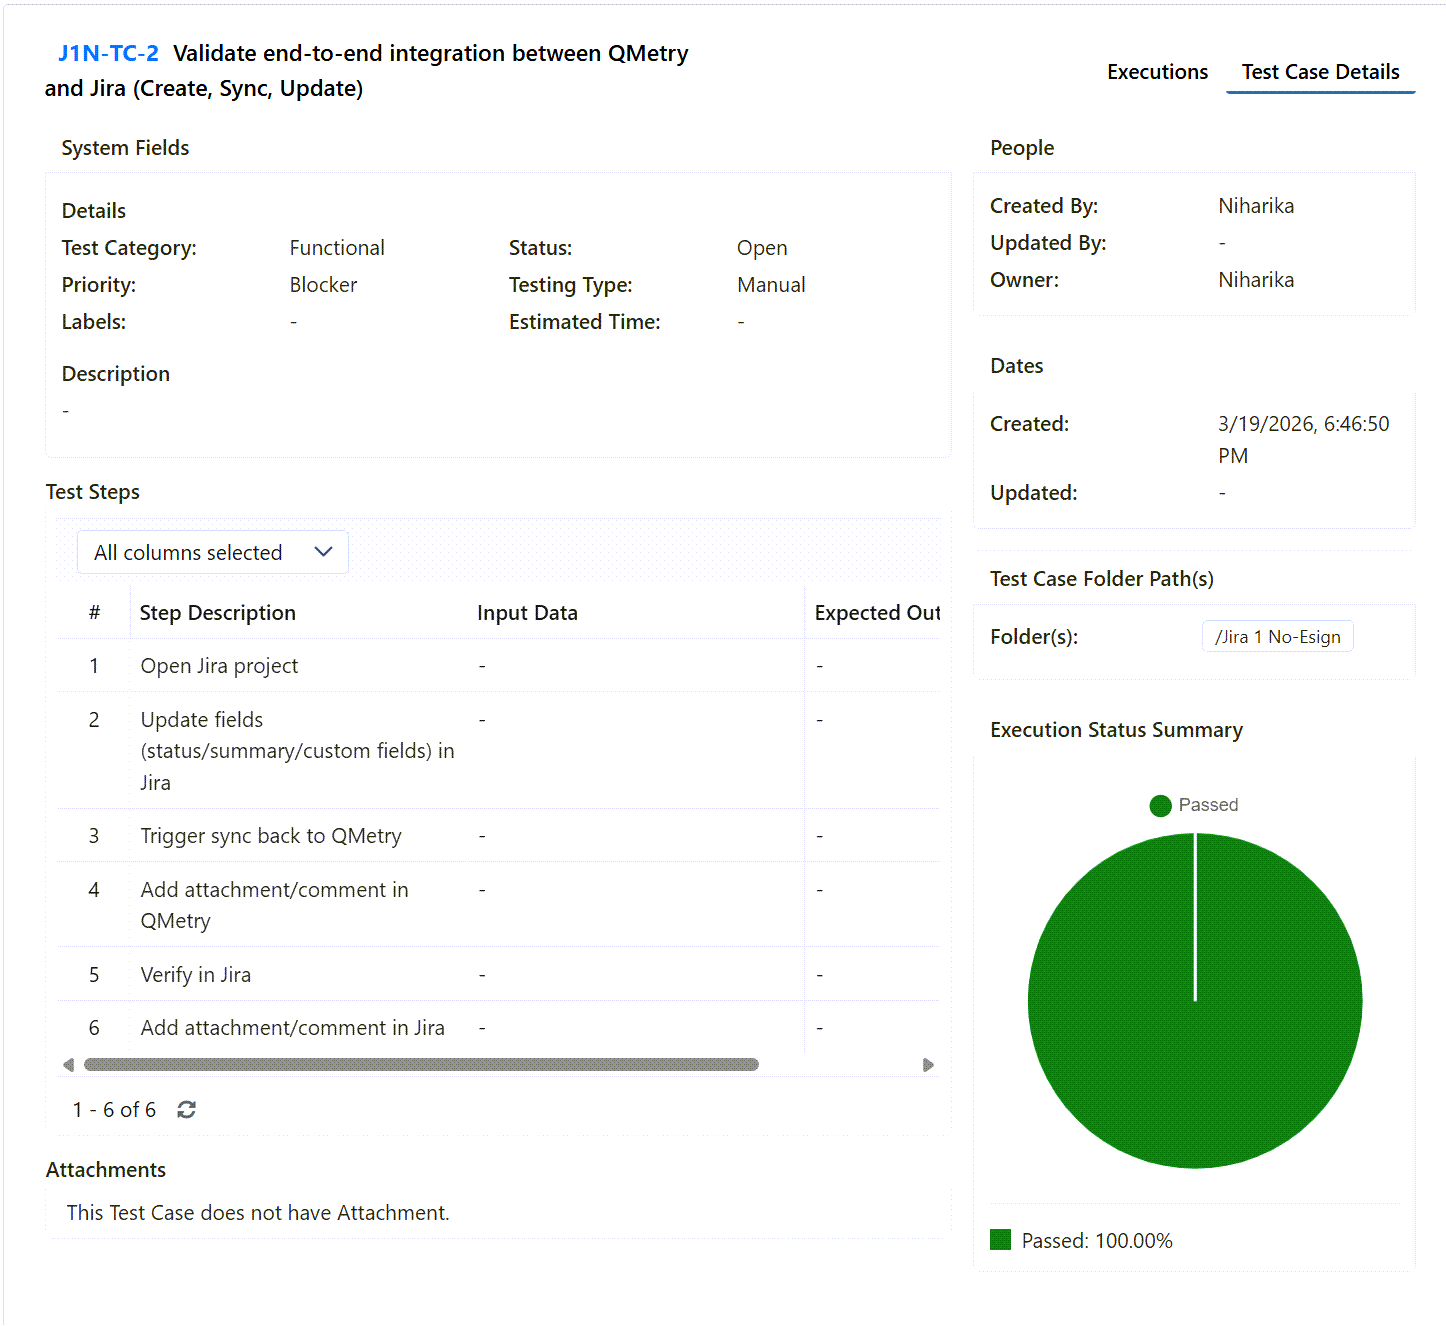This screenshot has width=1446, height=1326.
Task: Switch to the Executions tab
Action: pos(1157,72)
